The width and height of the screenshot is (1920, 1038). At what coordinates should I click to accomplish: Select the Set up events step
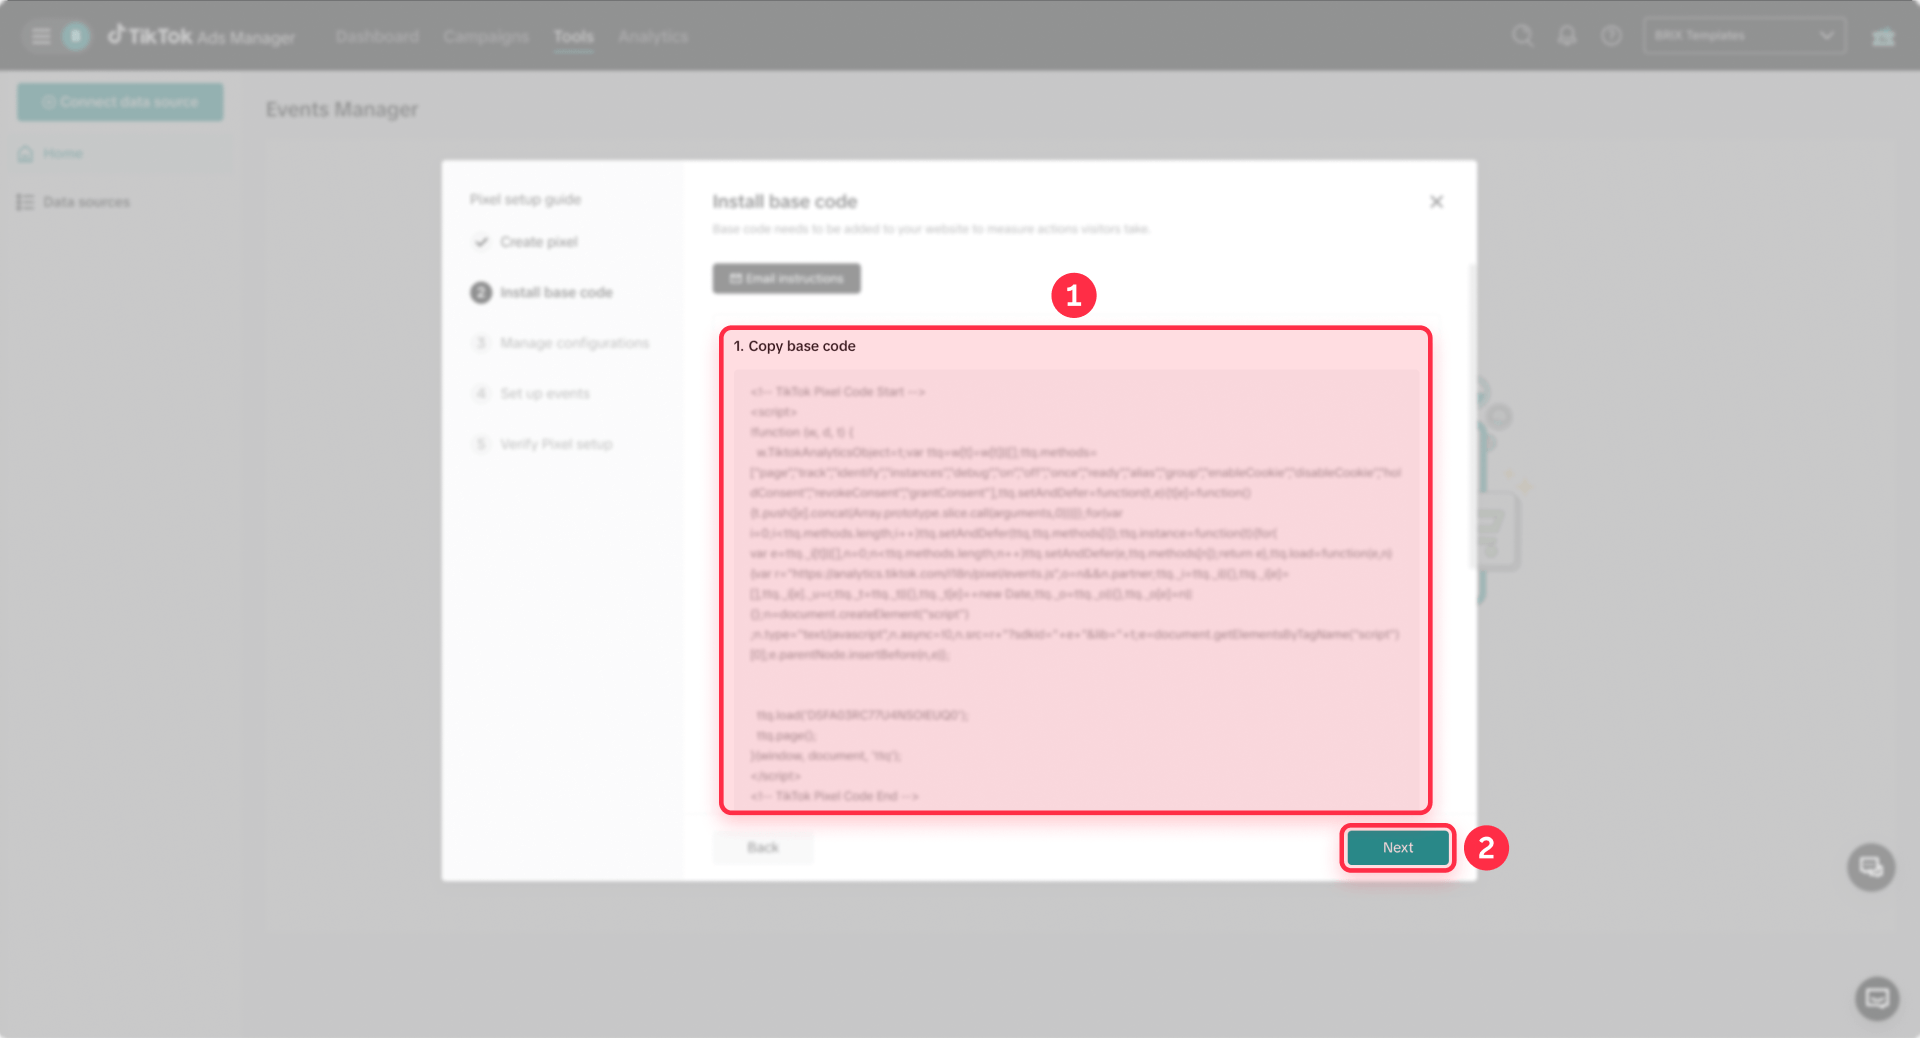tap(531, 393)
